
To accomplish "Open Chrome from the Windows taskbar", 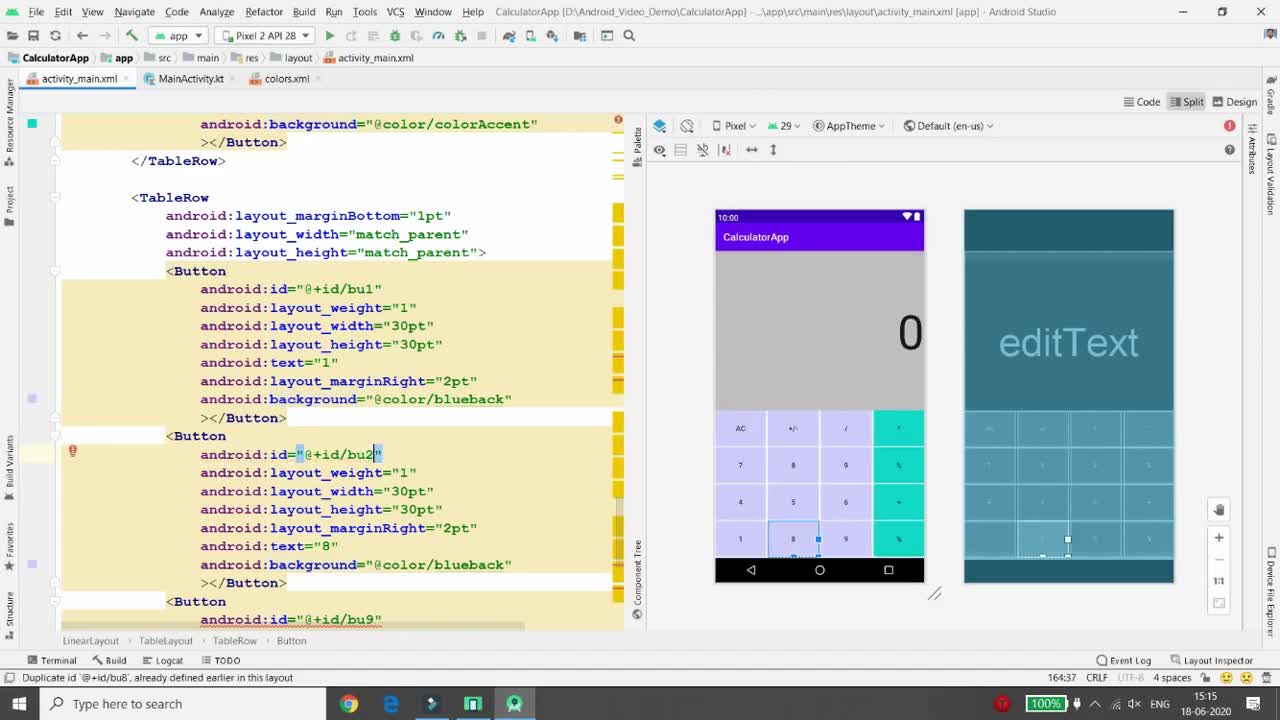I will point(348,704).
